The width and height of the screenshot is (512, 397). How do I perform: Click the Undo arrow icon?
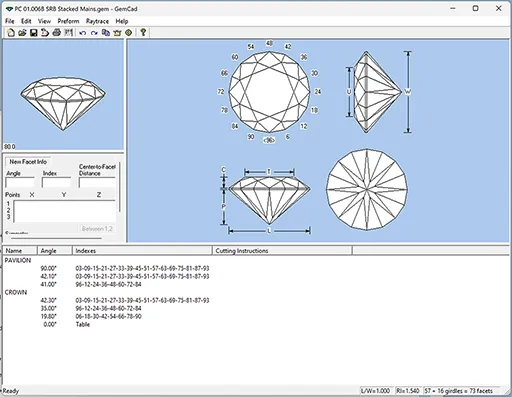(x=83, y=33)
